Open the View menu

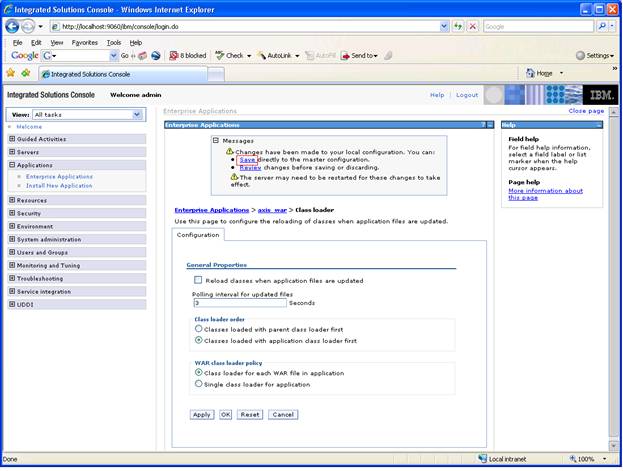coord(57,43)
